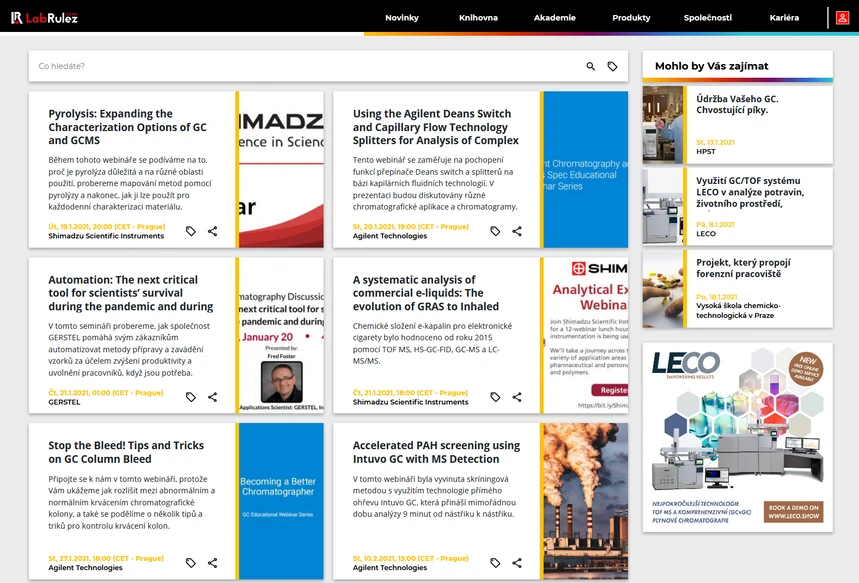
Task: Click date 'Čt, 21.1.2021, 01:00 (CET - Prague)'
Action: pyautogui.click(x=106, y=392)
